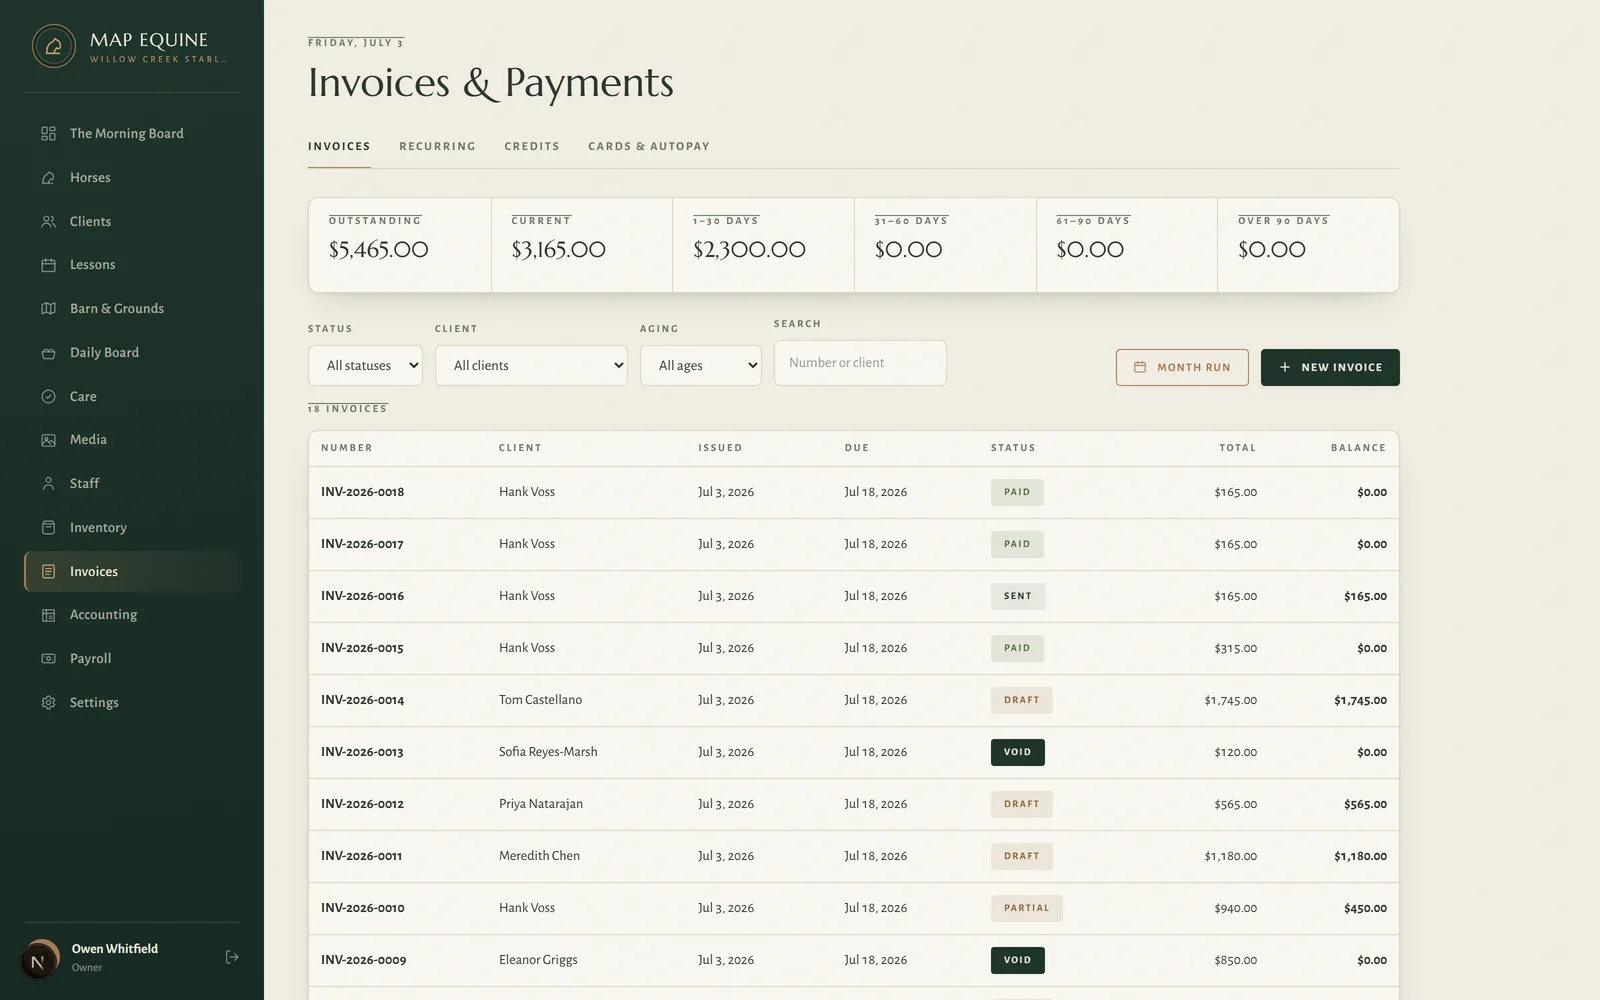This screenshot has width=1600, height=1000.
Task: Click the Barn & Grounds map icon
Action: click(x=48, y=308)
